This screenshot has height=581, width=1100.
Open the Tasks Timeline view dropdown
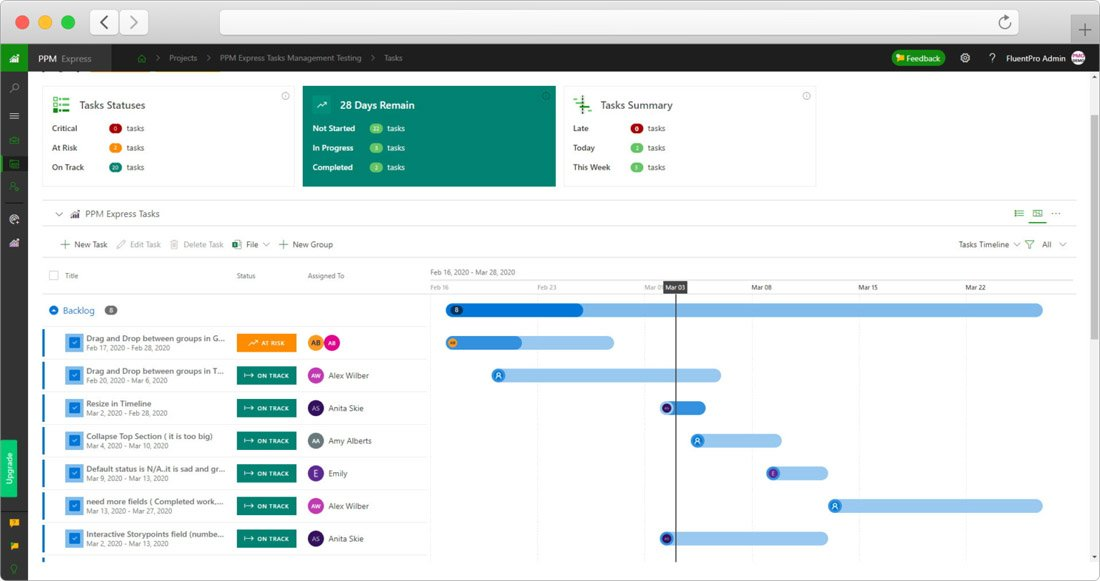[x=989, y=244]
